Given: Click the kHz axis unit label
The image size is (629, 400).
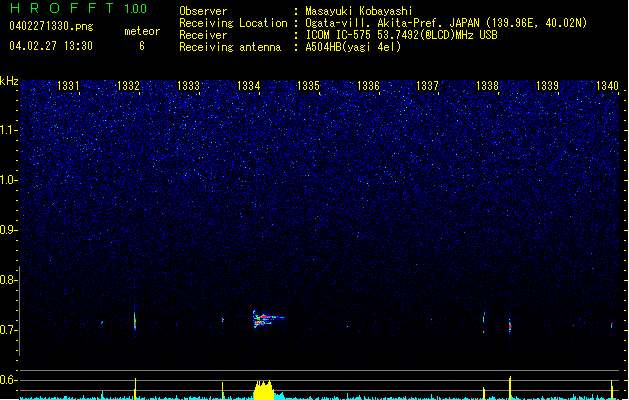Looking at the screenshot, I should pyautogui.click(x=9, y=81).
